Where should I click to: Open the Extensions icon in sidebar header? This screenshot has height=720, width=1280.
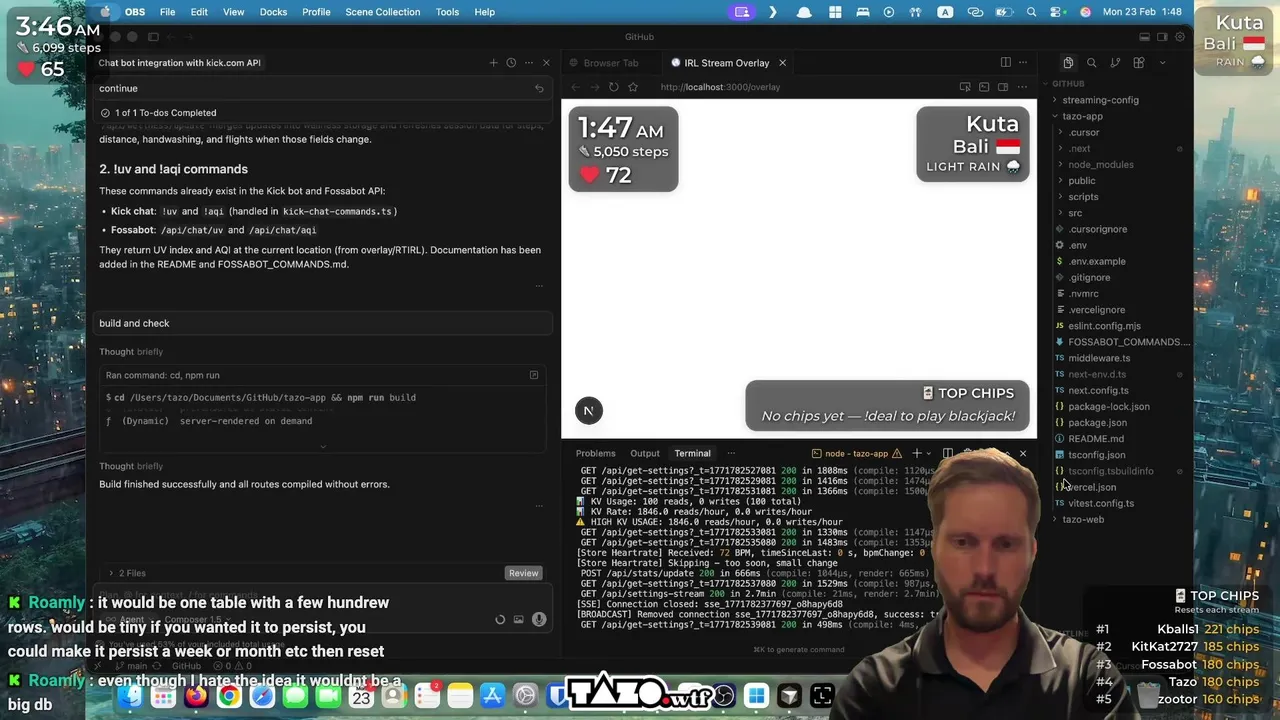(1138, 63)
